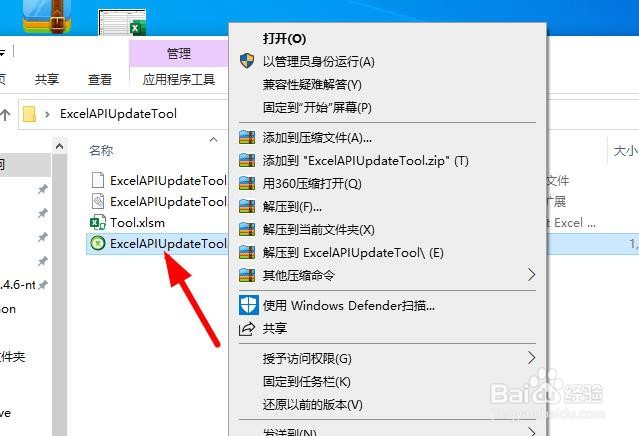Choose 打开(O) from the context menu

[x=284, y=38]
